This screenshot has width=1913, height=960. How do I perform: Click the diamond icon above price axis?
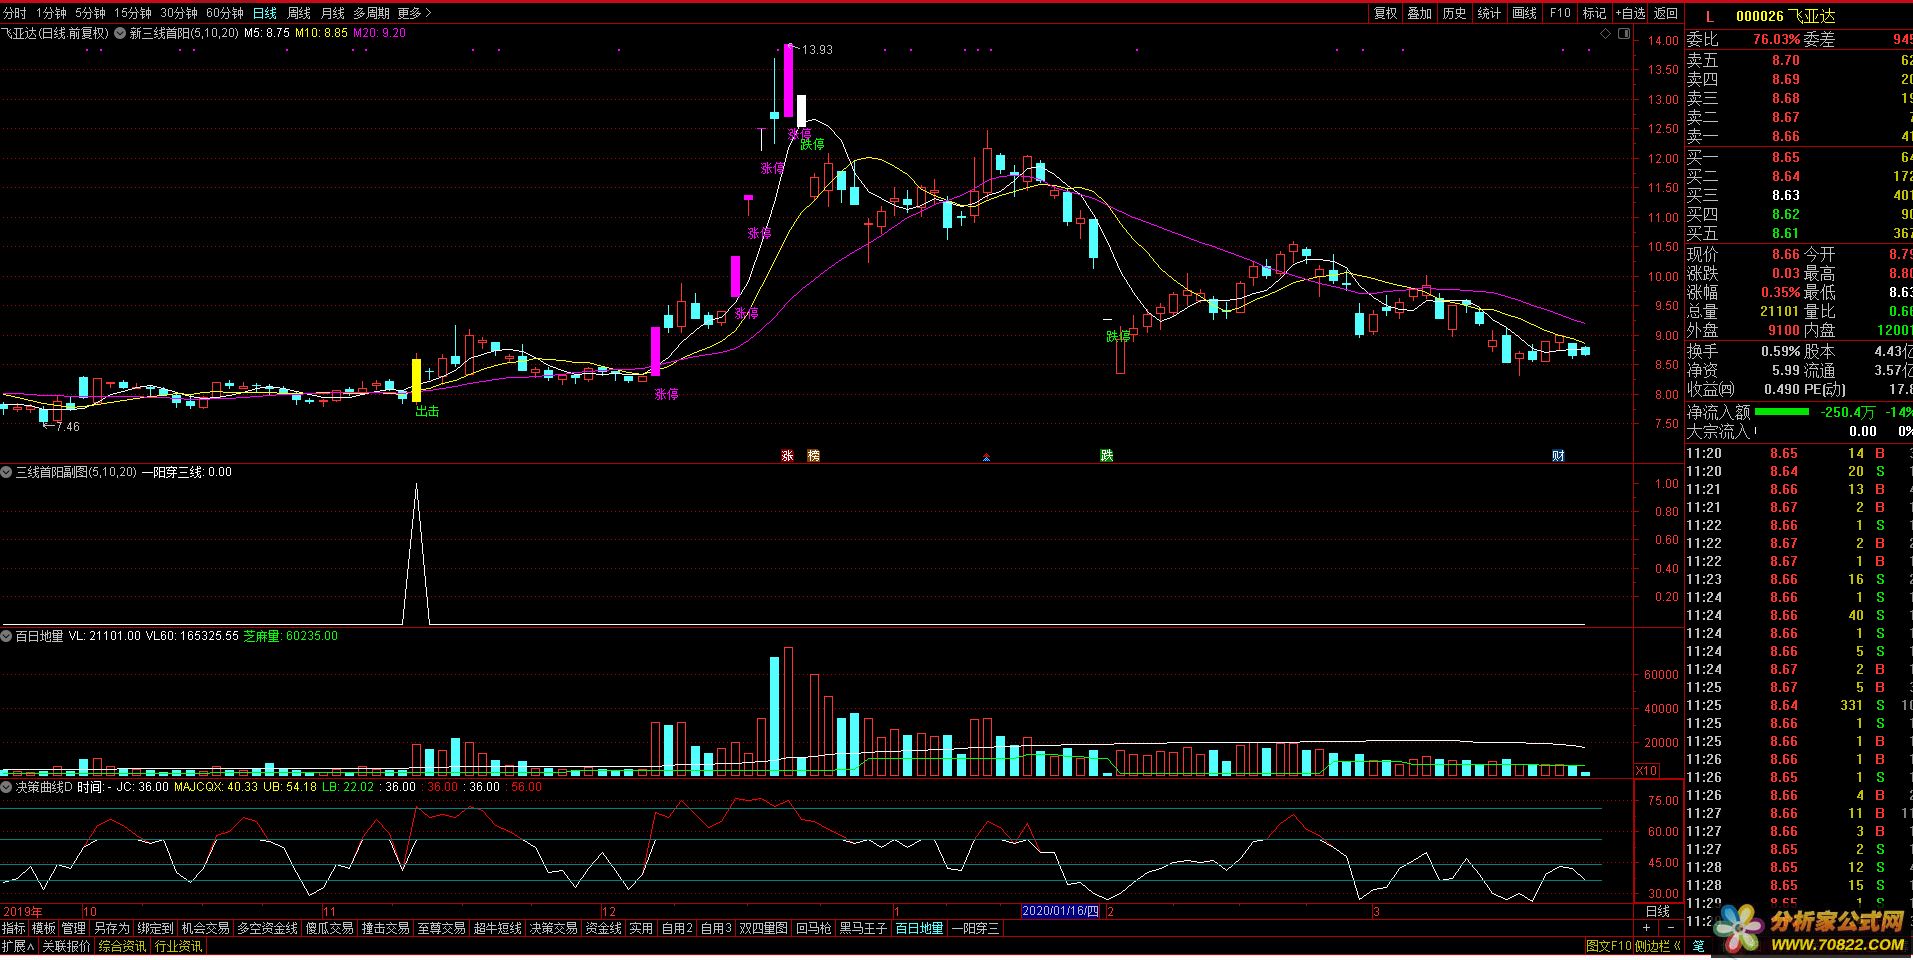1605,33
